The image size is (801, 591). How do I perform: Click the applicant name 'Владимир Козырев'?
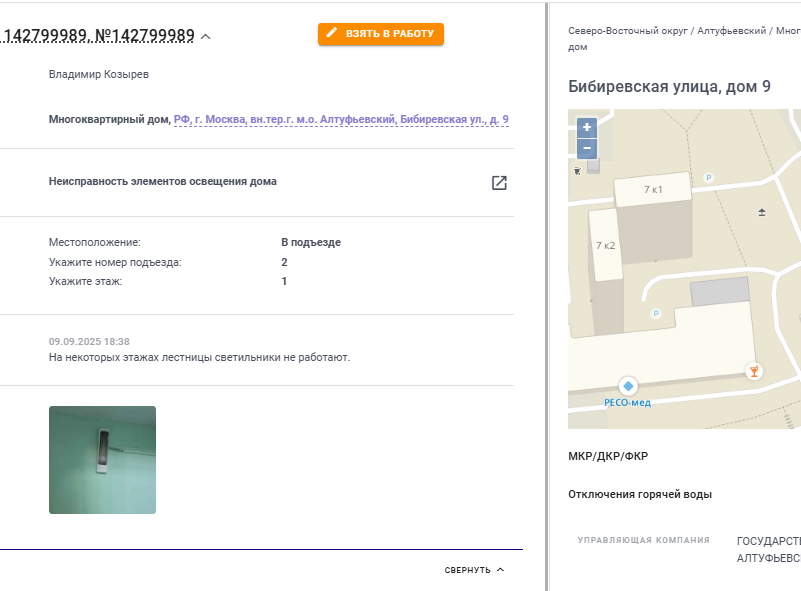[x=99, y=74]
